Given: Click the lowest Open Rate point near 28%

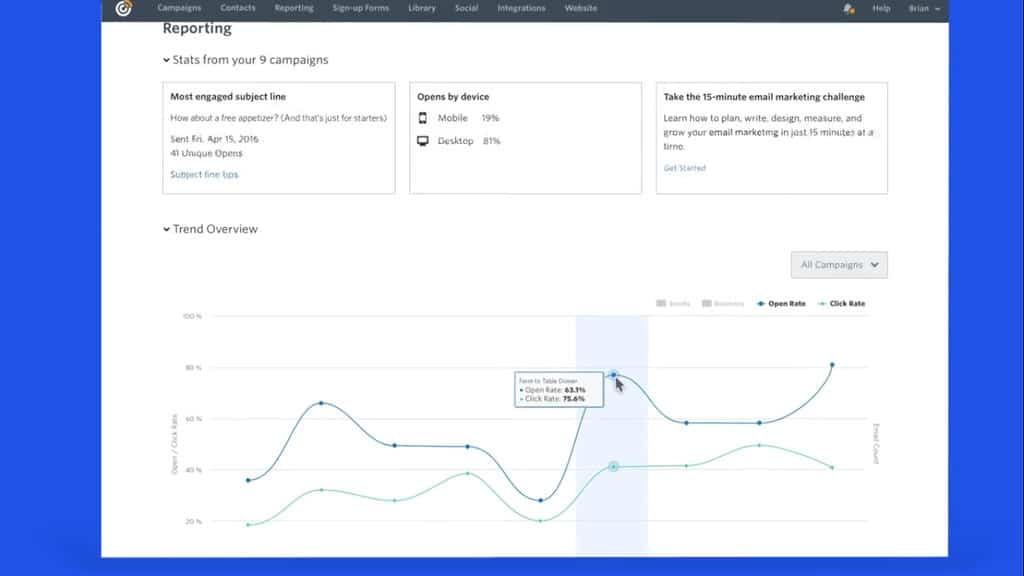Looking at the screenshot, I should click(540, 500).
